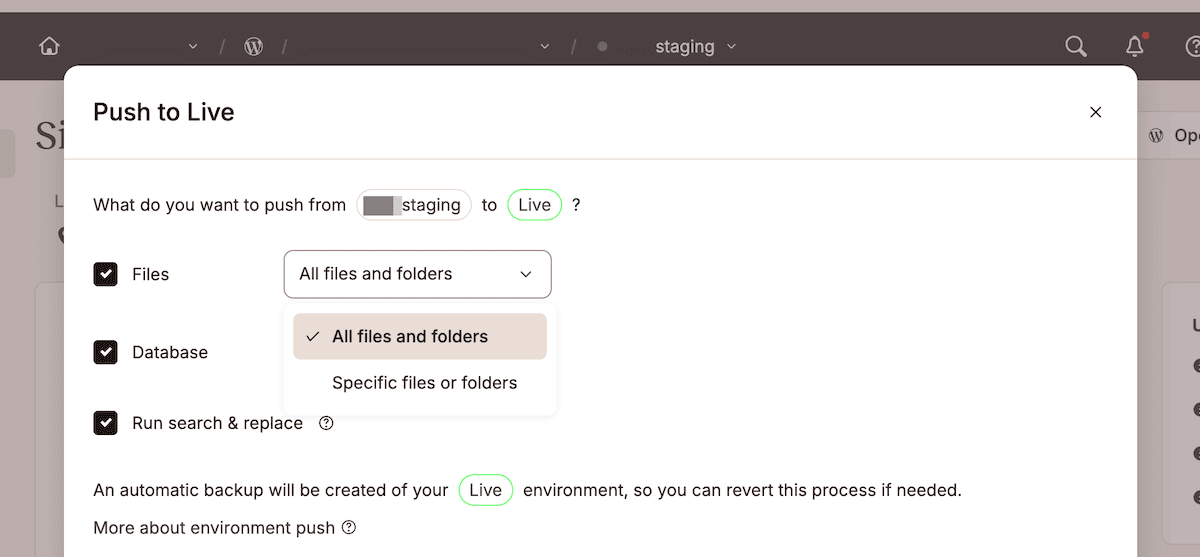Show help for Run search & replace
Screen dimensions: 1200x557
[x=326, y=423]
